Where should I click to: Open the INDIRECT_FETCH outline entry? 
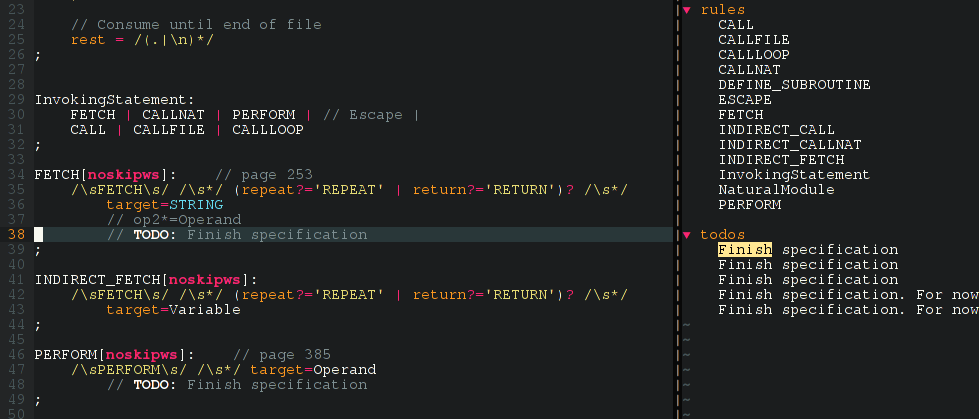point(780,160)
